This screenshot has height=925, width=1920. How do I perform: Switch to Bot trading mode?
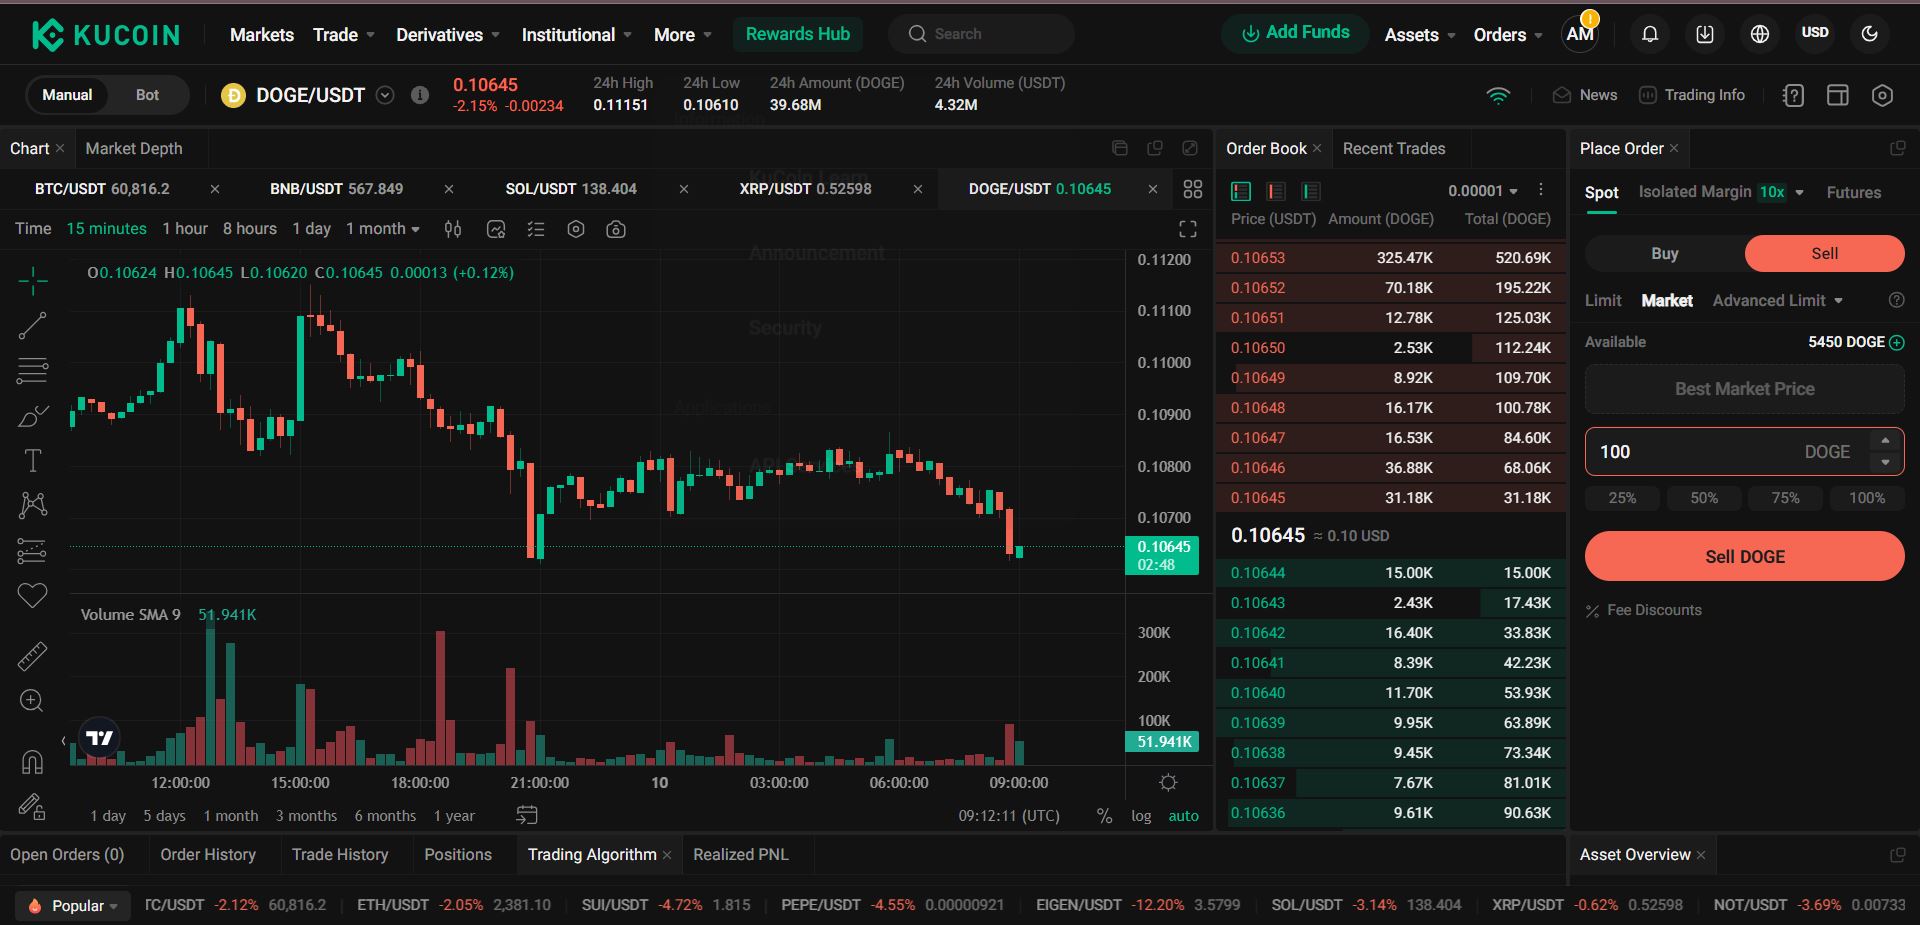pos(147,95)
